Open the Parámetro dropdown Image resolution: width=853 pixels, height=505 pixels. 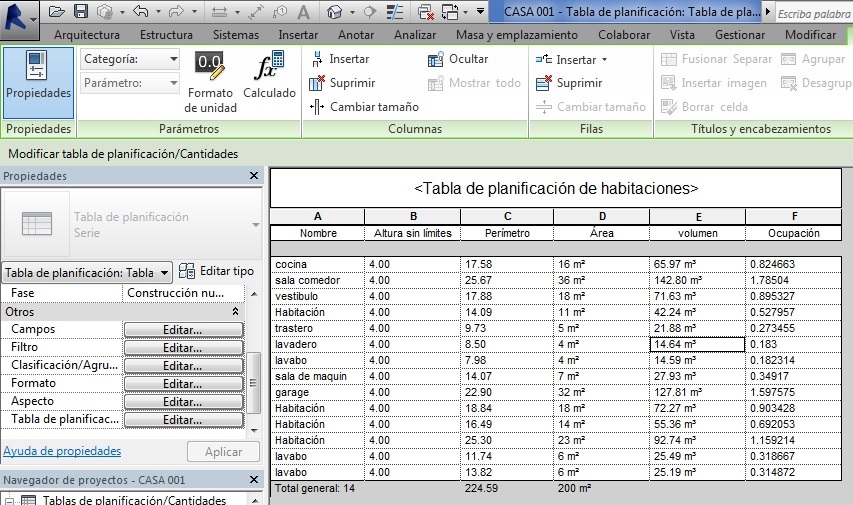[x=130, y=82]
